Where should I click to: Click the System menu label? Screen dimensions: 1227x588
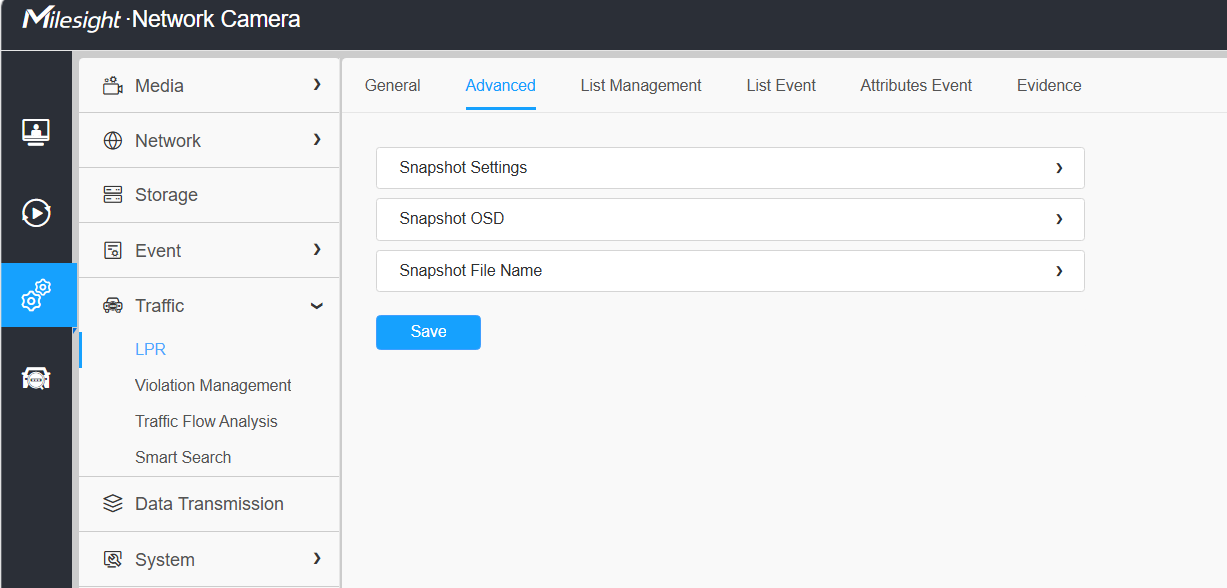165,560
